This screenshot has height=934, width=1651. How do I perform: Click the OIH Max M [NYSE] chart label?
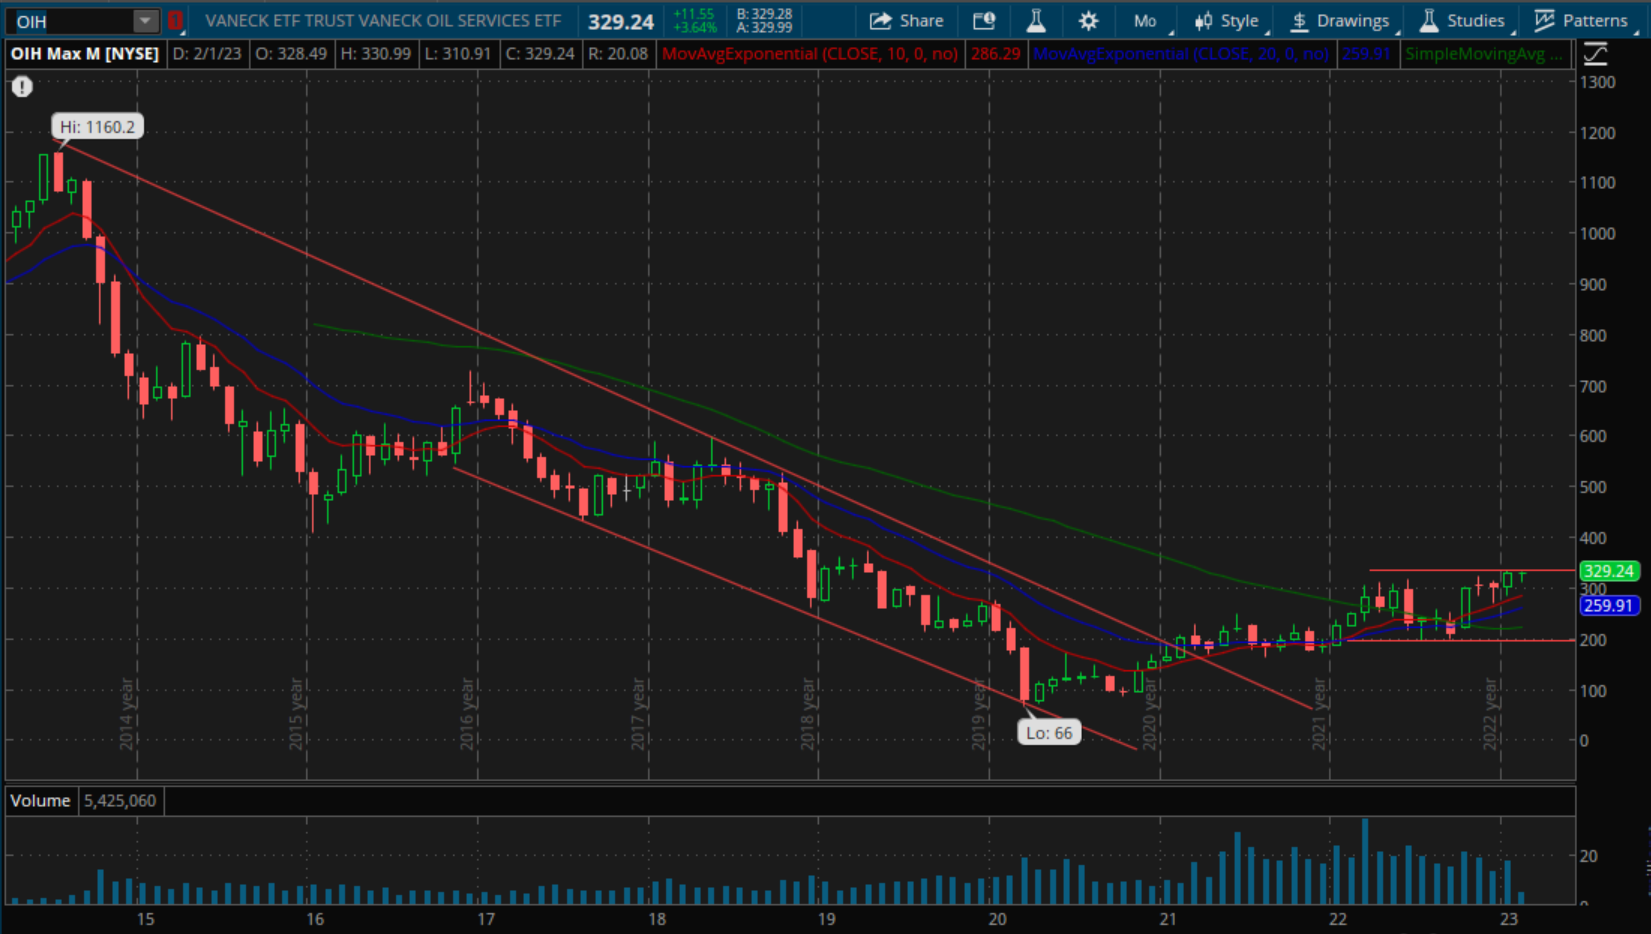(x=85, y=54)
